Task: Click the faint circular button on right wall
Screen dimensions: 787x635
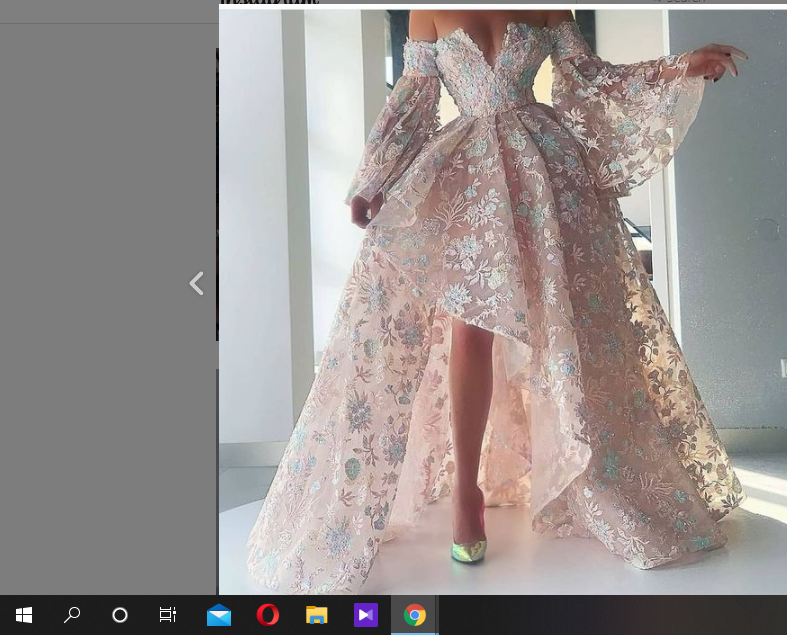Action: [768, 230]
